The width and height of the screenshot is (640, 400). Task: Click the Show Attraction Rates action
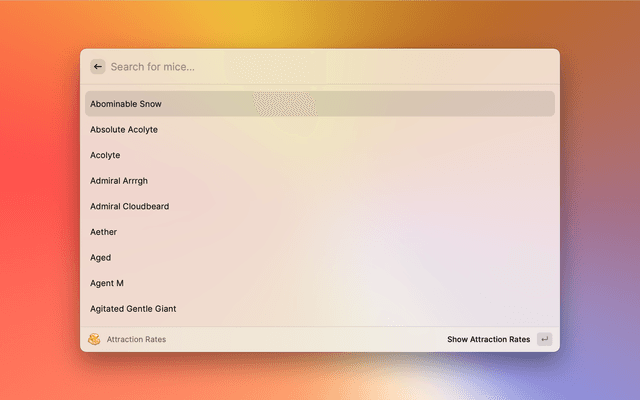(x=488, y=339)
